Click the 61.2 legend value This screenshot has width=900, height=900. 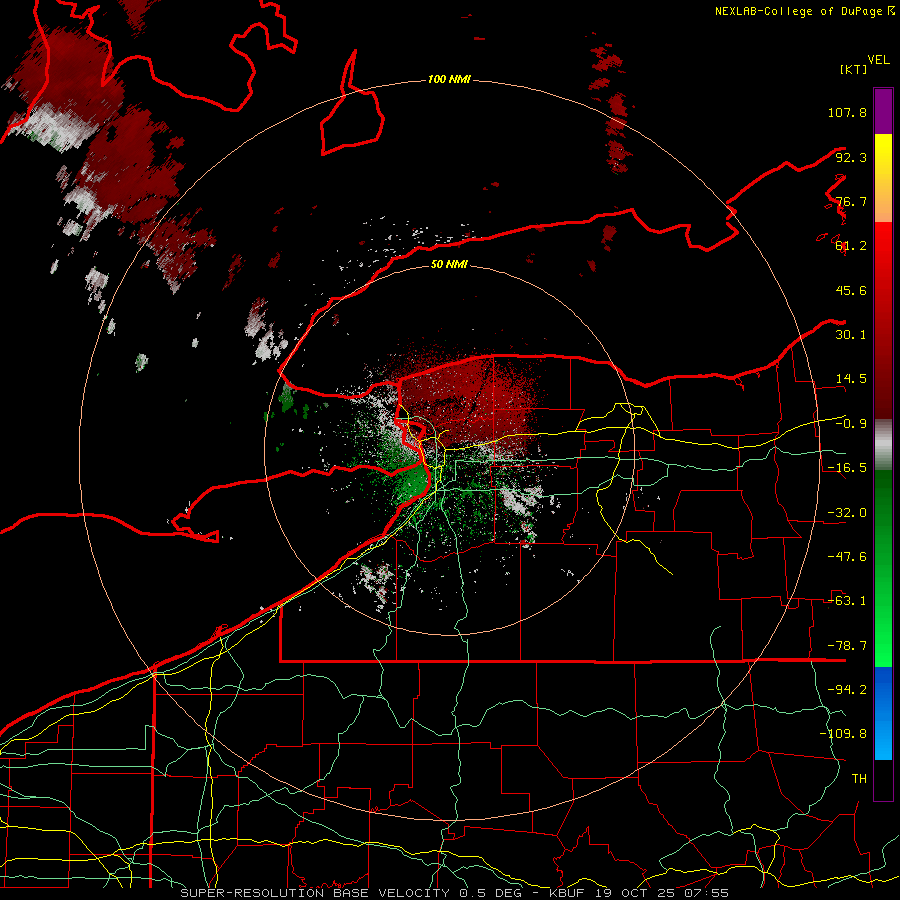point(851,246)
